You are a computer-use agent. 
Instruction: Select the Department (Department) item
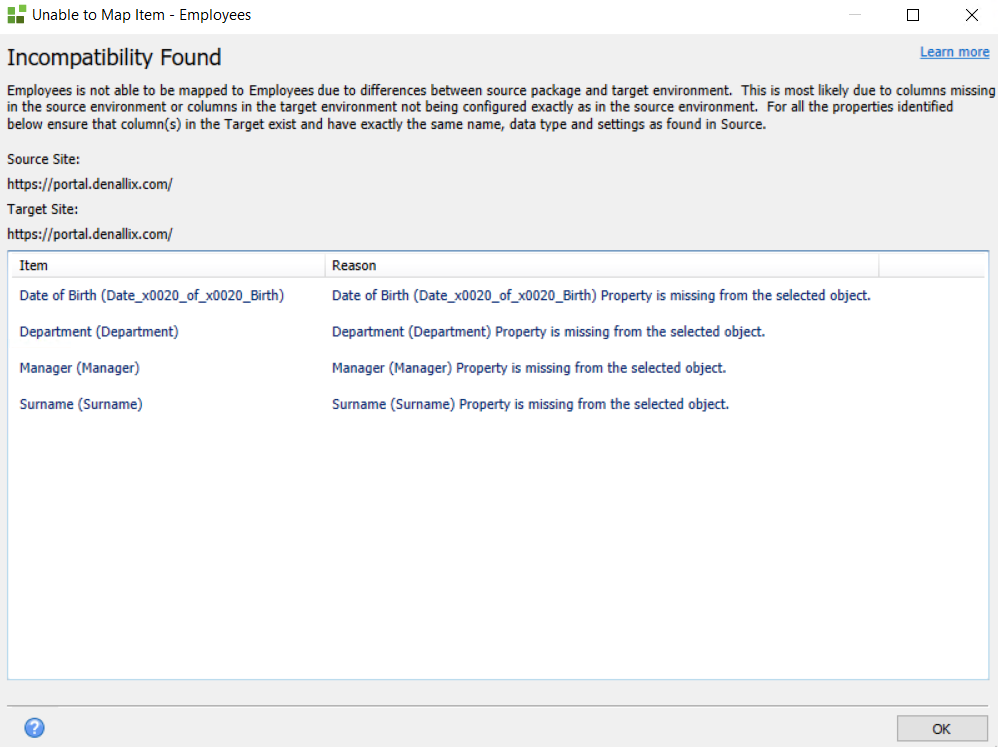click(x=99, y=332)
